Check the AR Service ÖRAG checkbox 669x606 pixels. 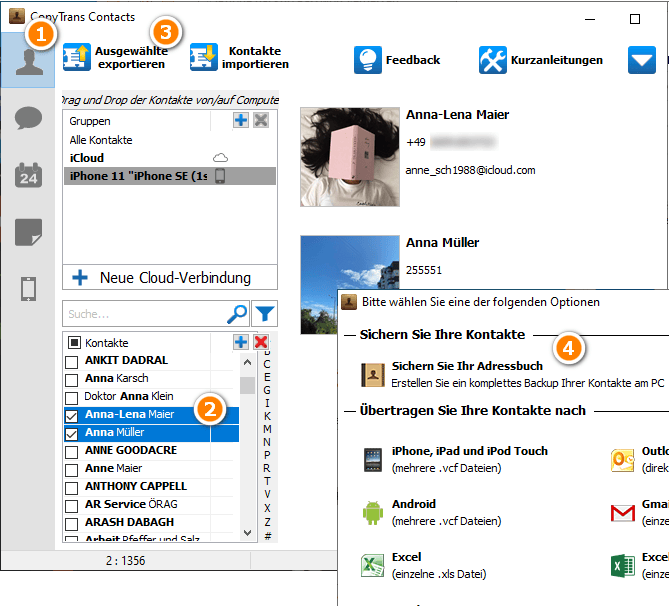tap(71, 506)
